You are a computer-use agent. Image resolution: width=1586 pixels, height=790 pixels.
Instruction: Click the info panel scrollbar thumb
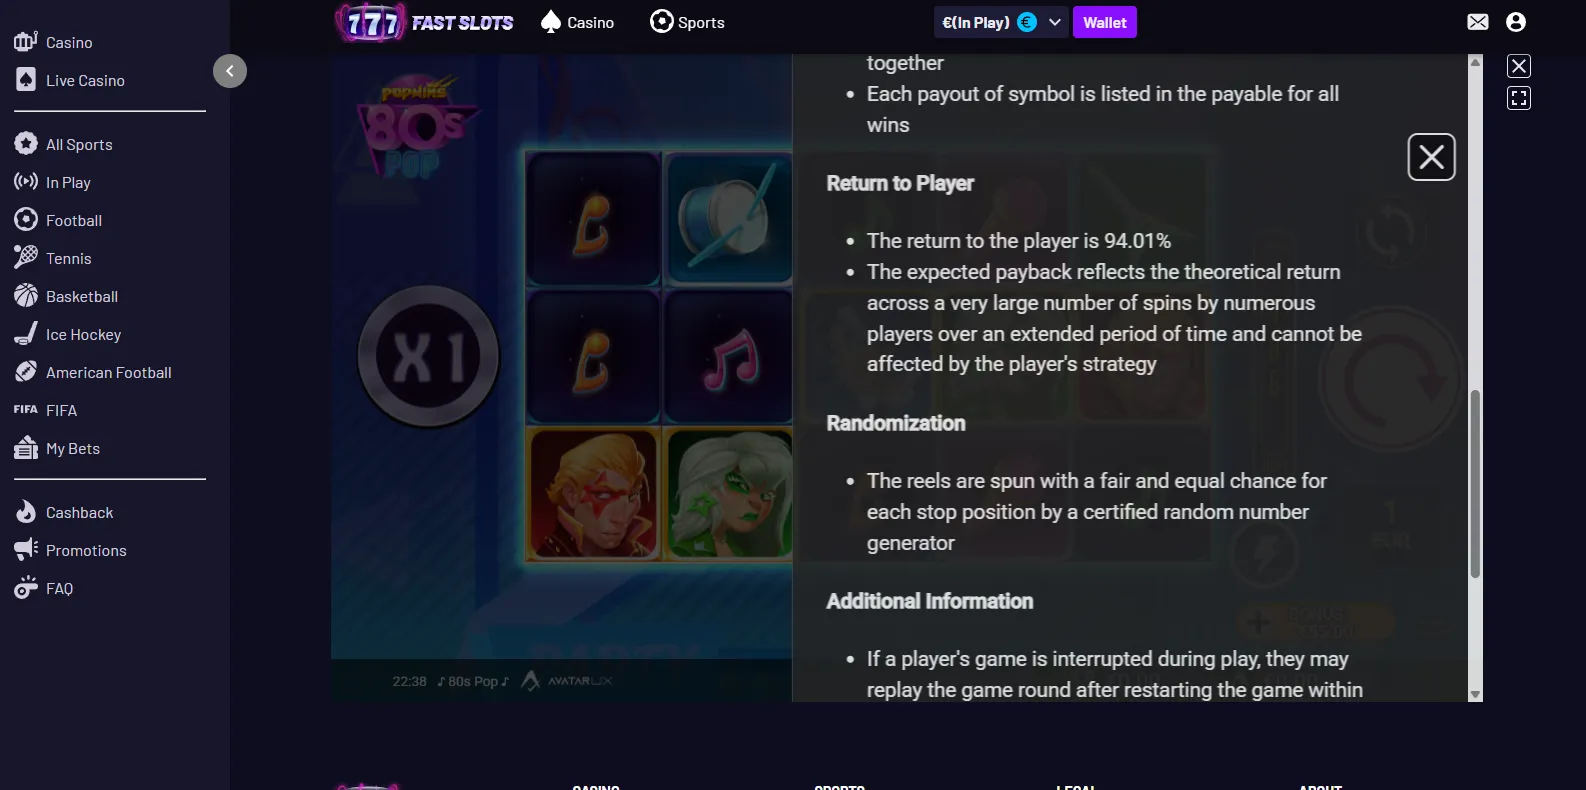1475,484
